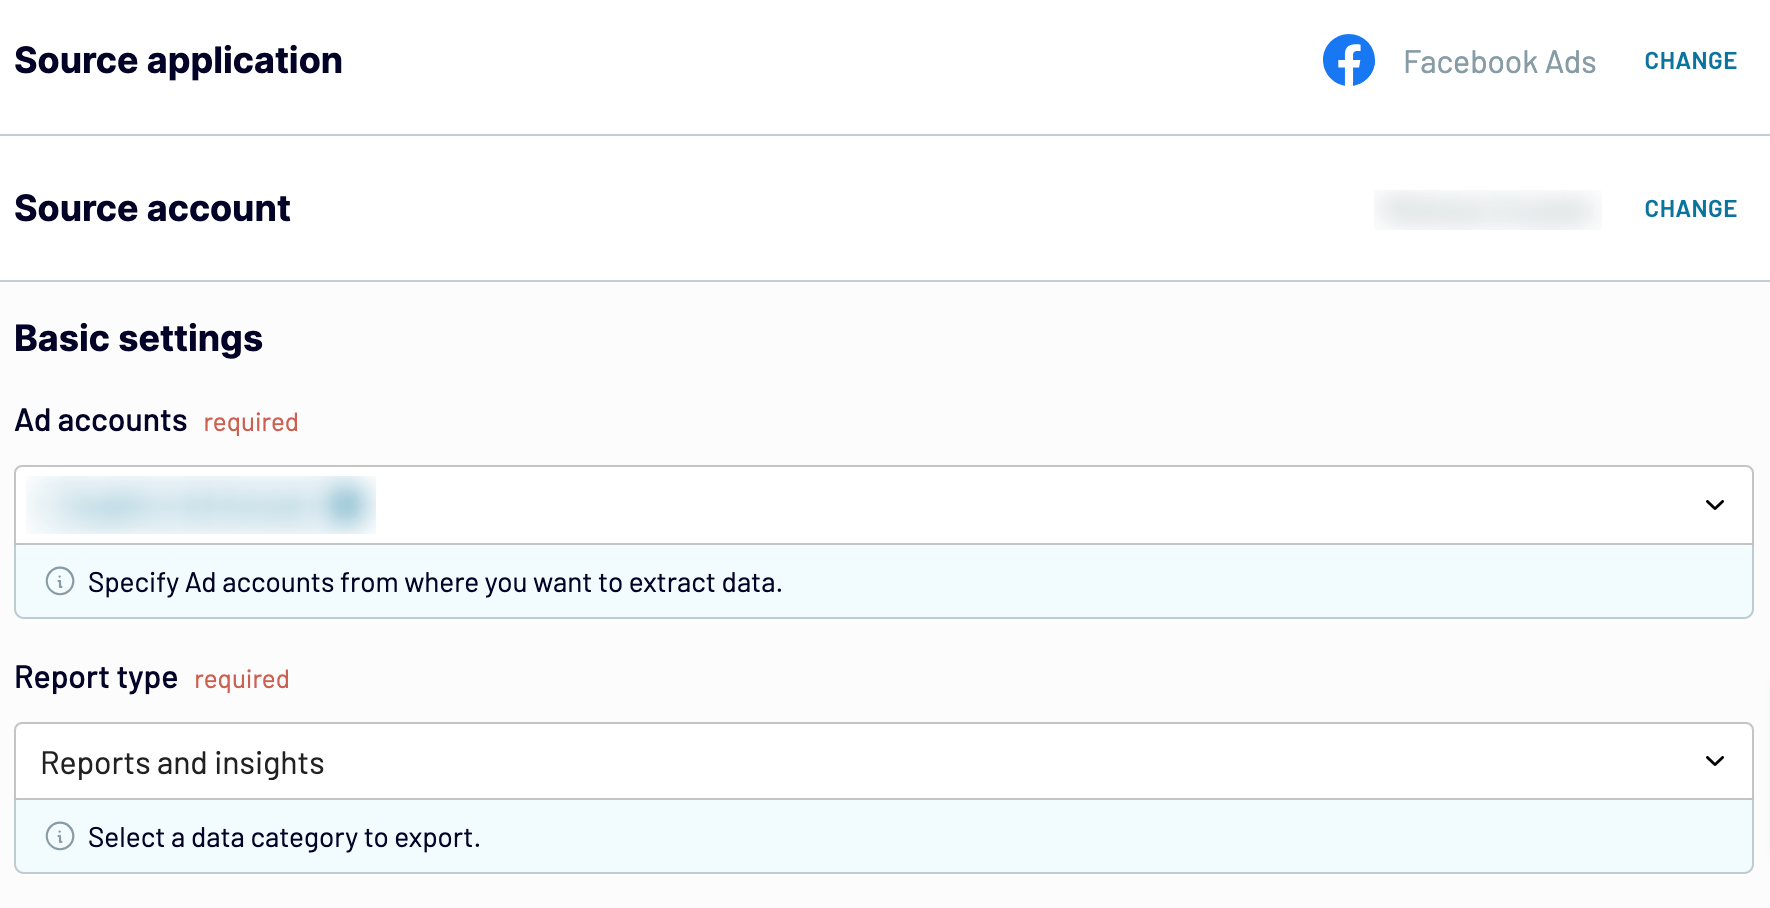Viewport: 1770px width, 908px height.
Task: Click the red required tag near Report type
Action: (241, 680)
